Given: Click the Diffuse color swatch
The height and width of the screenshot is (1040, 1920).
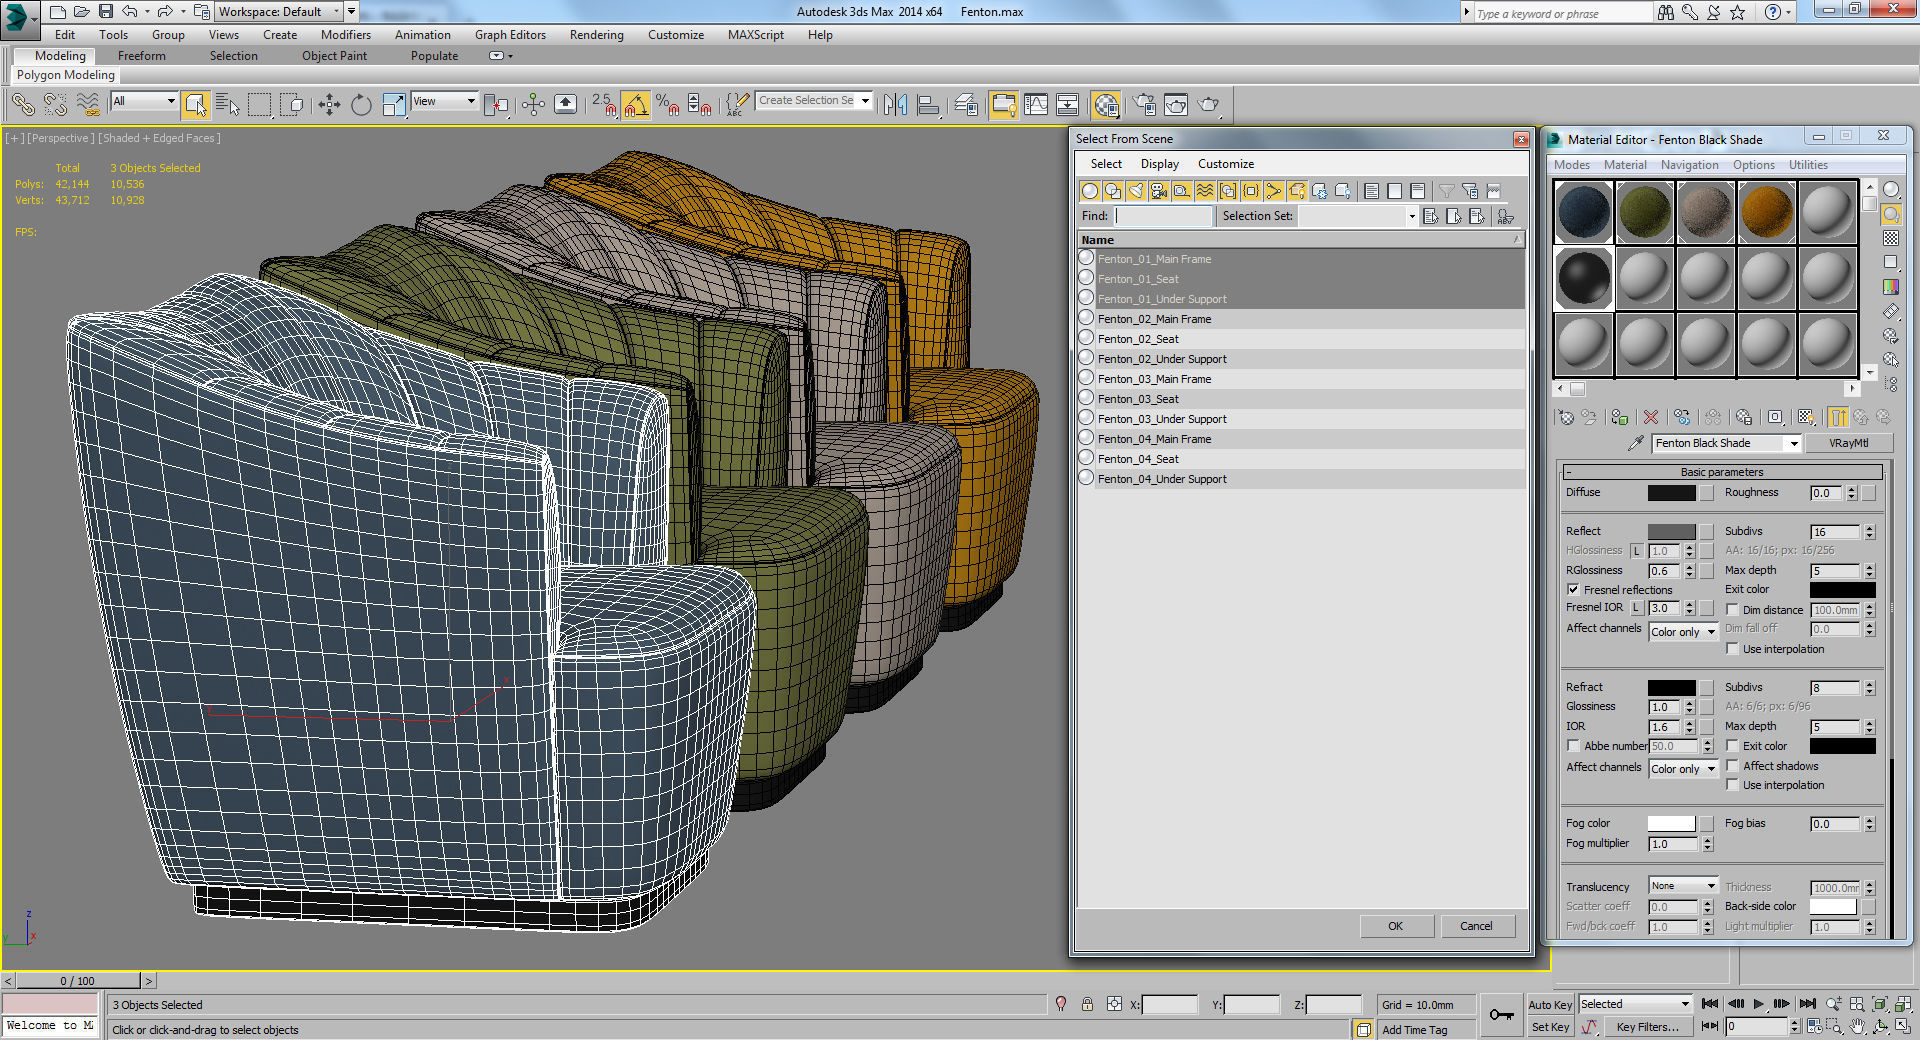Looking at the screenshot, I should (x=1672, y=493).
